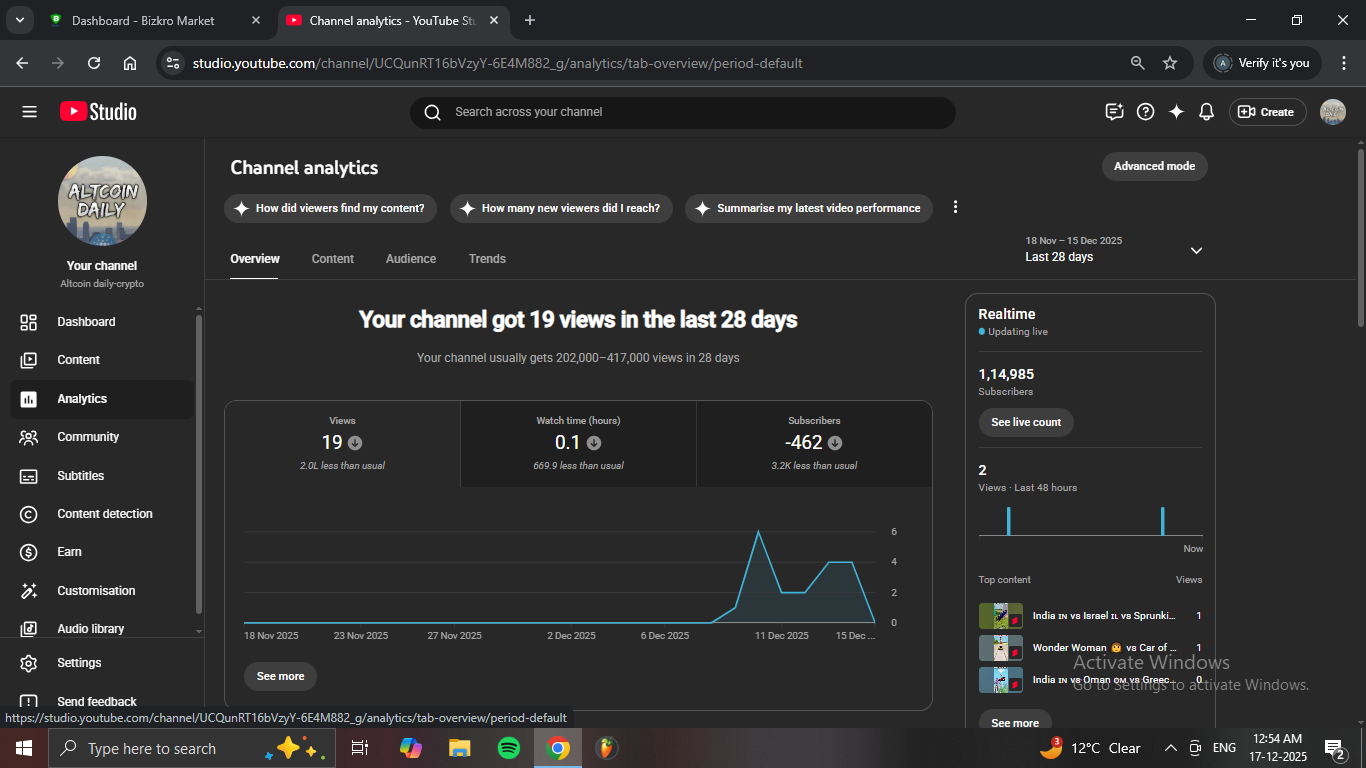Open the notifications bell
1366x768 pixels.
(x=1206, y=112)
